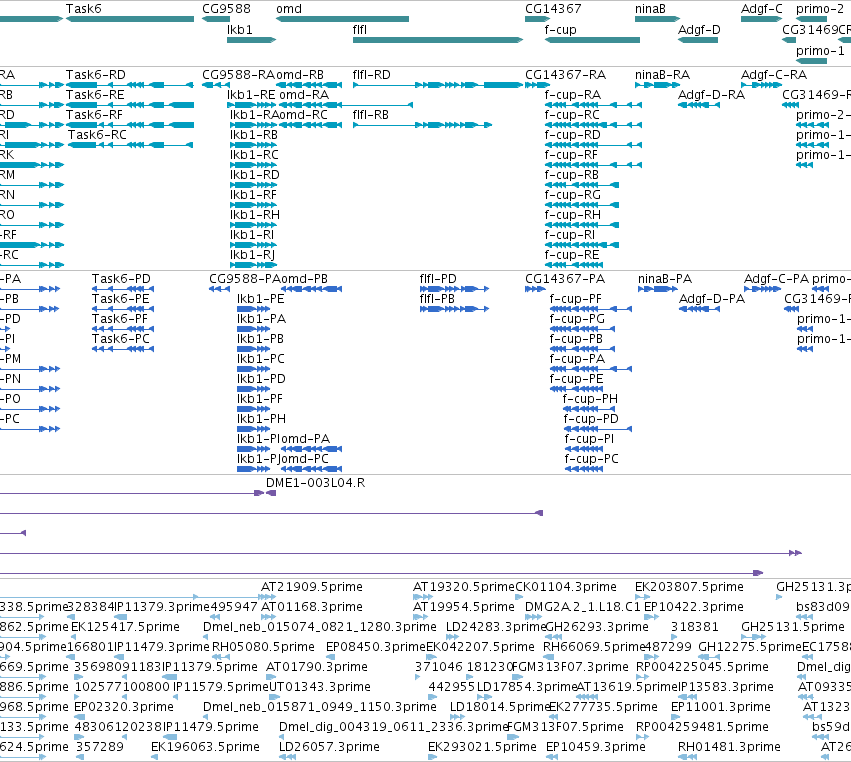
Task: Select the lkb1-RH transcript label
Action: (255, 215)
